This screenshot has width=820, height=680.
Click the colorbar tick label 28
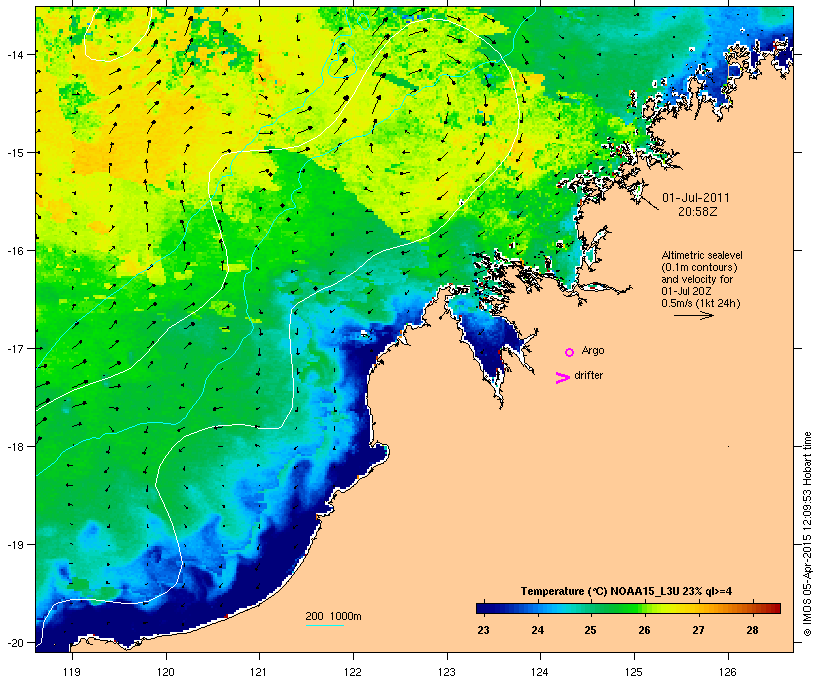(x=752, y=630)
